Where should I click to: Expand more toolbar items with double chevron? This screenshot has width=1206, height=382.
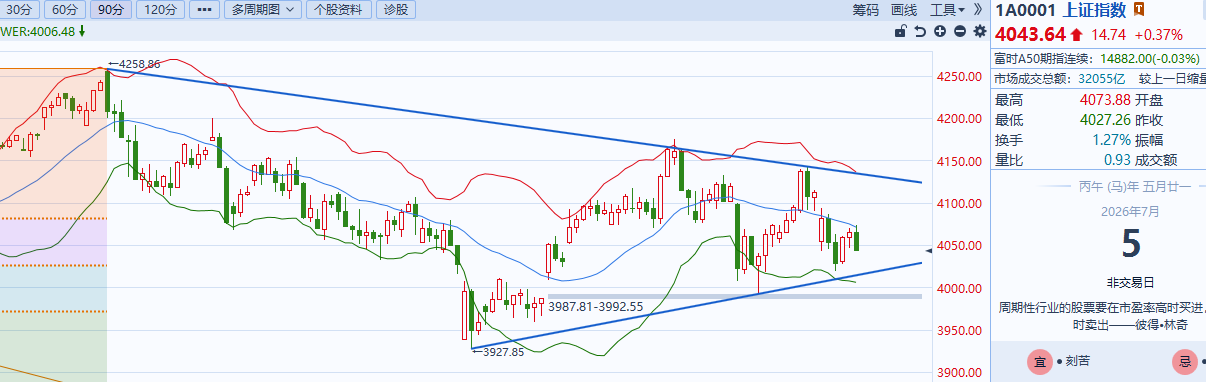point(978,9)
